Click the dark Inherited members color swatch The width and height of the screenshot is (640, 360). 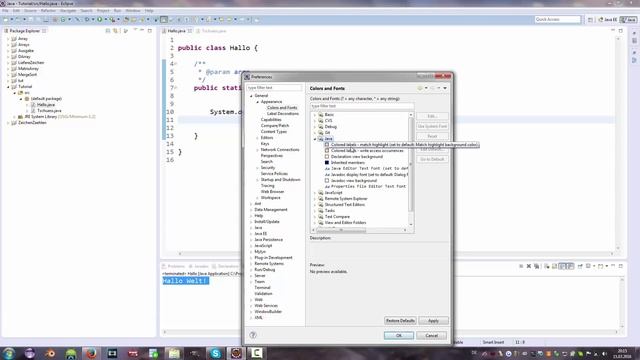pos(327,162)
